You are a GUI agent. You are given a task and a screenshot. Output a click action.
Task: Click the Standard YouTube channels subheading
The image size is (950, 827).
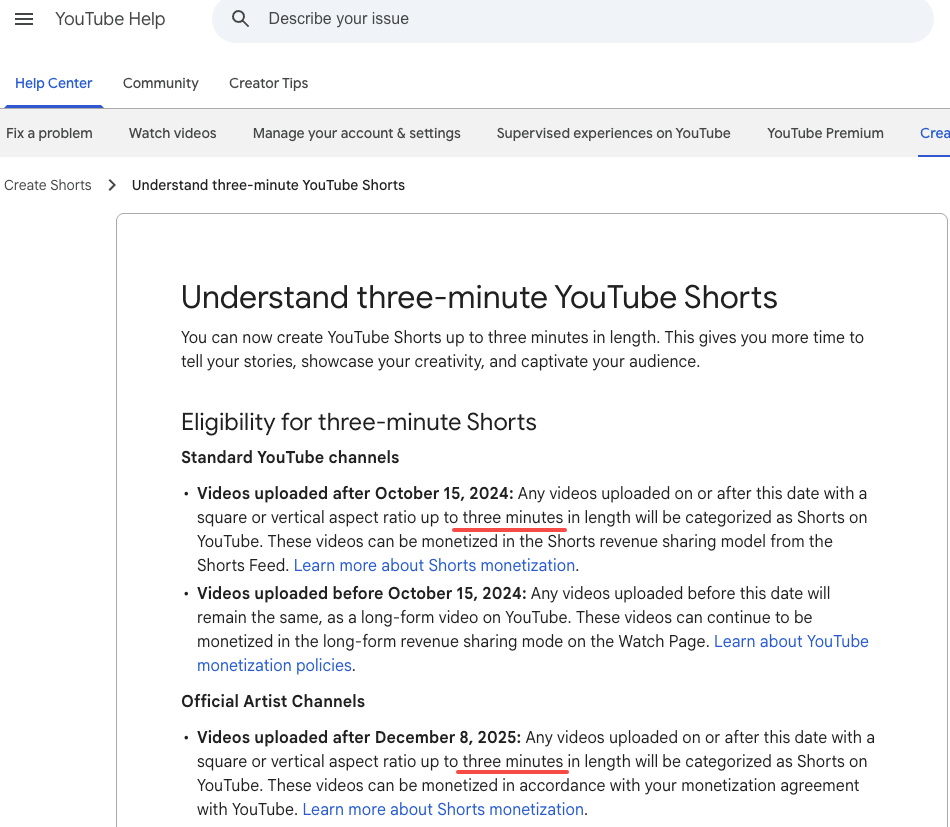coord(290,457)
